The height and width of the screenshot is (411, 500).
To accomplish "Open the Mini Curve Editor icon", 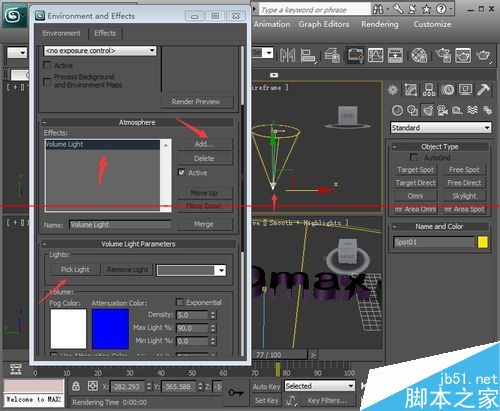I will coord(15,369).
